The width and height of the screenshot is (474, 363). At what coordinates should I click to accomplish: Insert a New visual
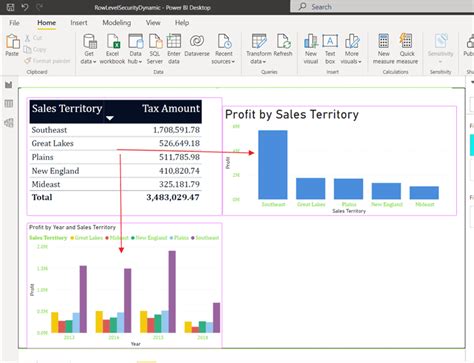pos(311,49)
